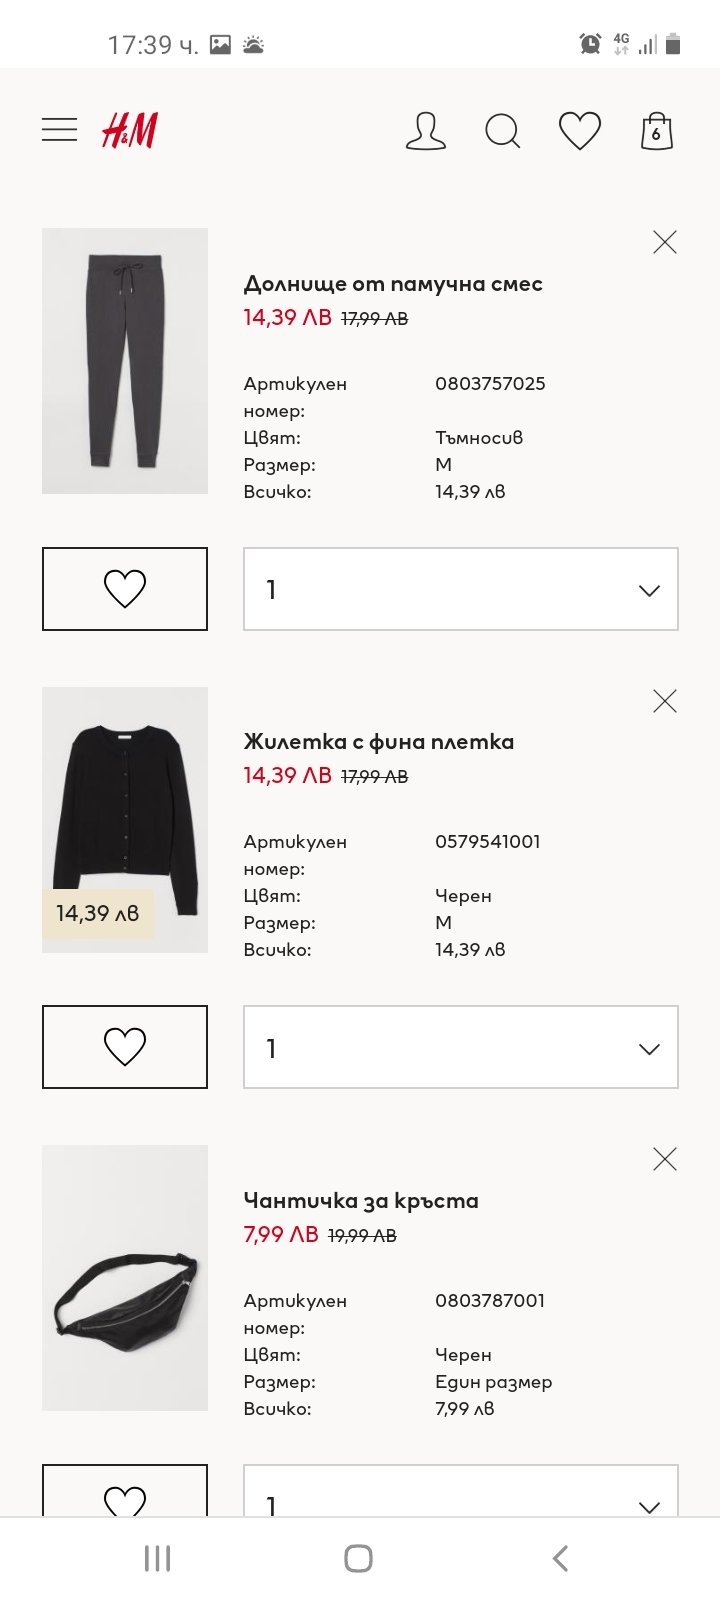
Task: Favorite the Чантичка за кръста item
Action: click(125, 1495)
